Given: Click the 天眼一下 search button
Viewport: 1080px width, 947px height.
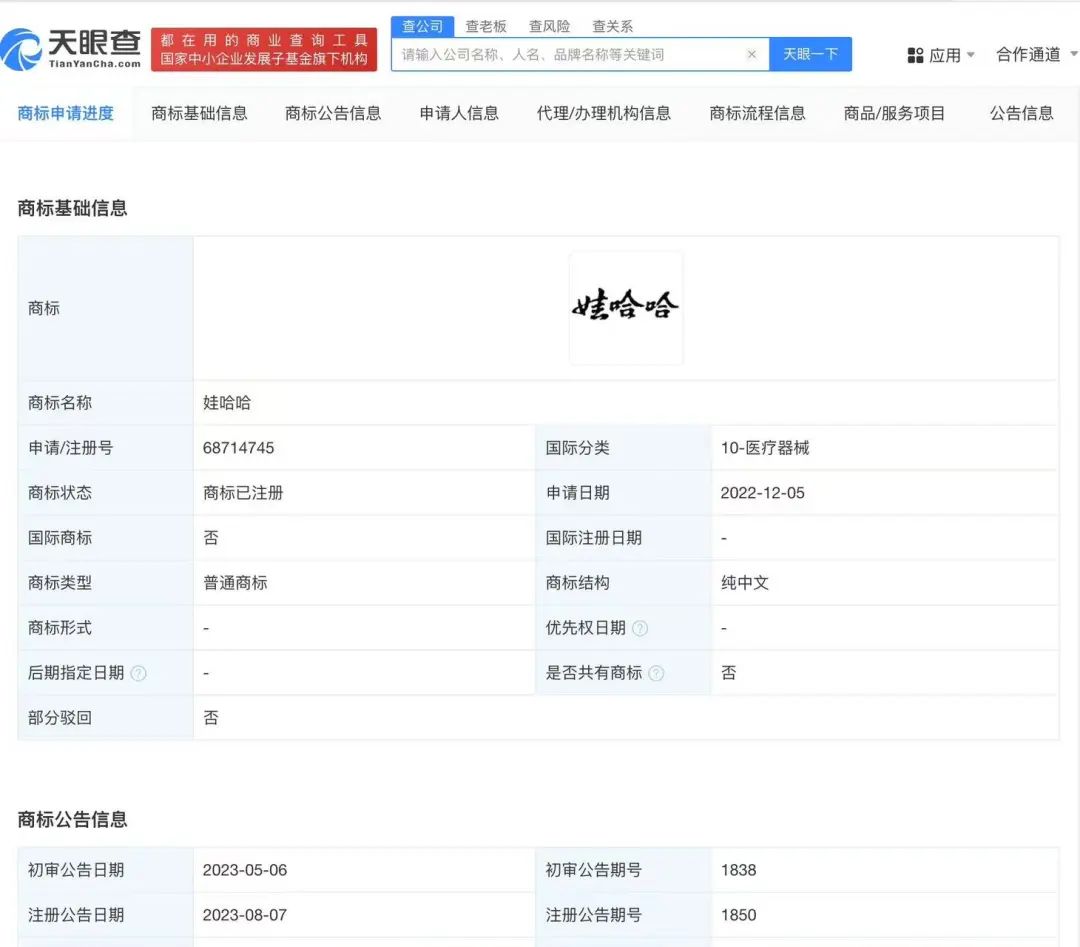Looking at the screenshot, I should (811, 54).
